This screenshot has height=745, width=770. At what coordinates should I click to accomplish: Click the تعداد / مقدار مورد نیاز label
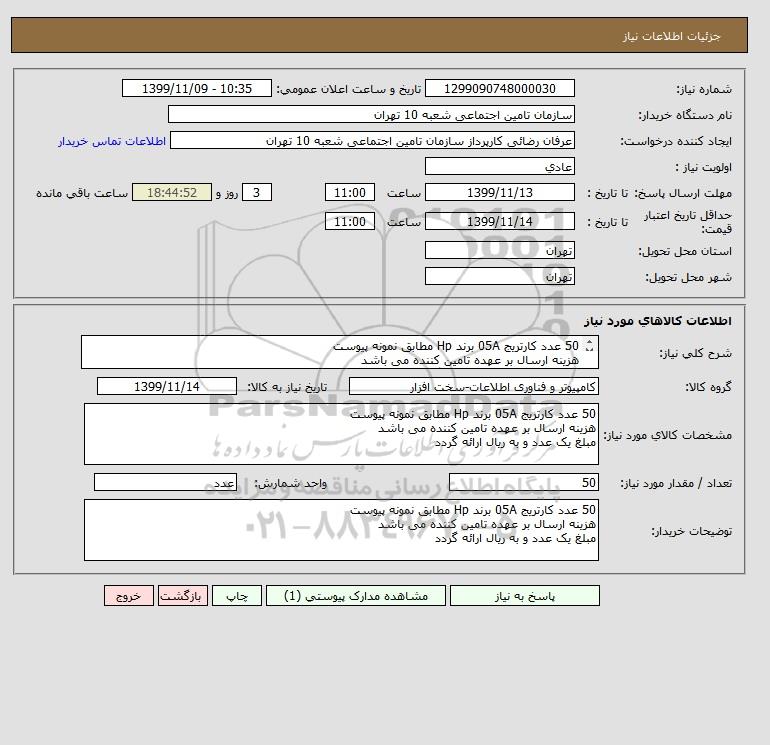[676, 483]
